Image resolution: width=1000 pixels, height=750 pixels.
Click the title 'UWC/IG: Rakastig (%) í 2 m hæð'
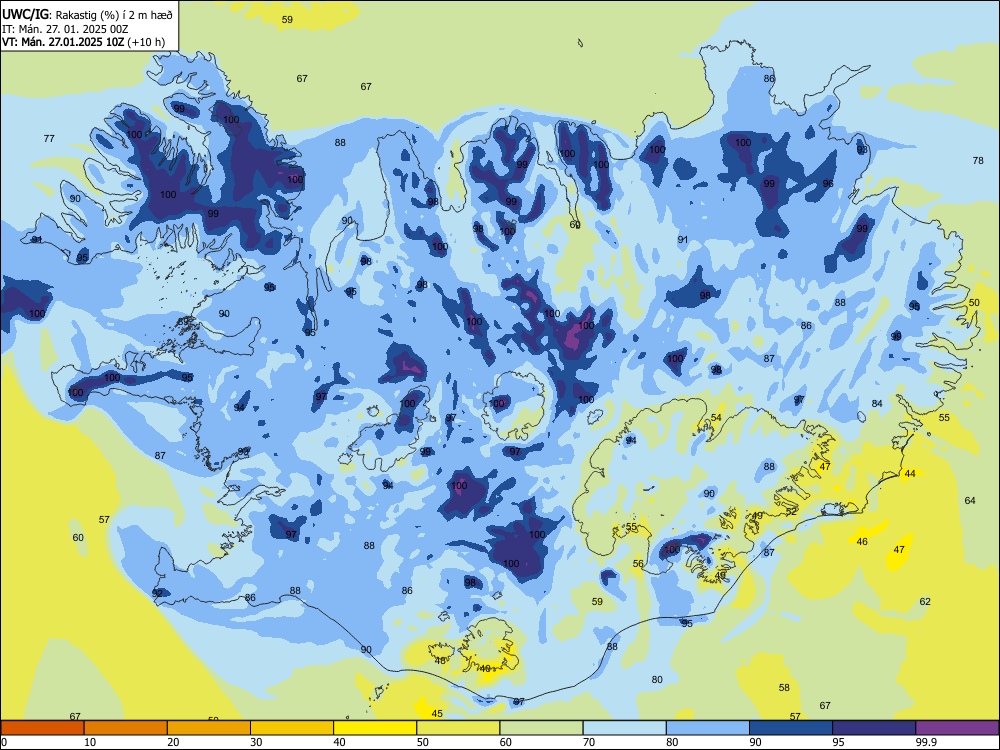pyautogui.click(x=87, y=15)
